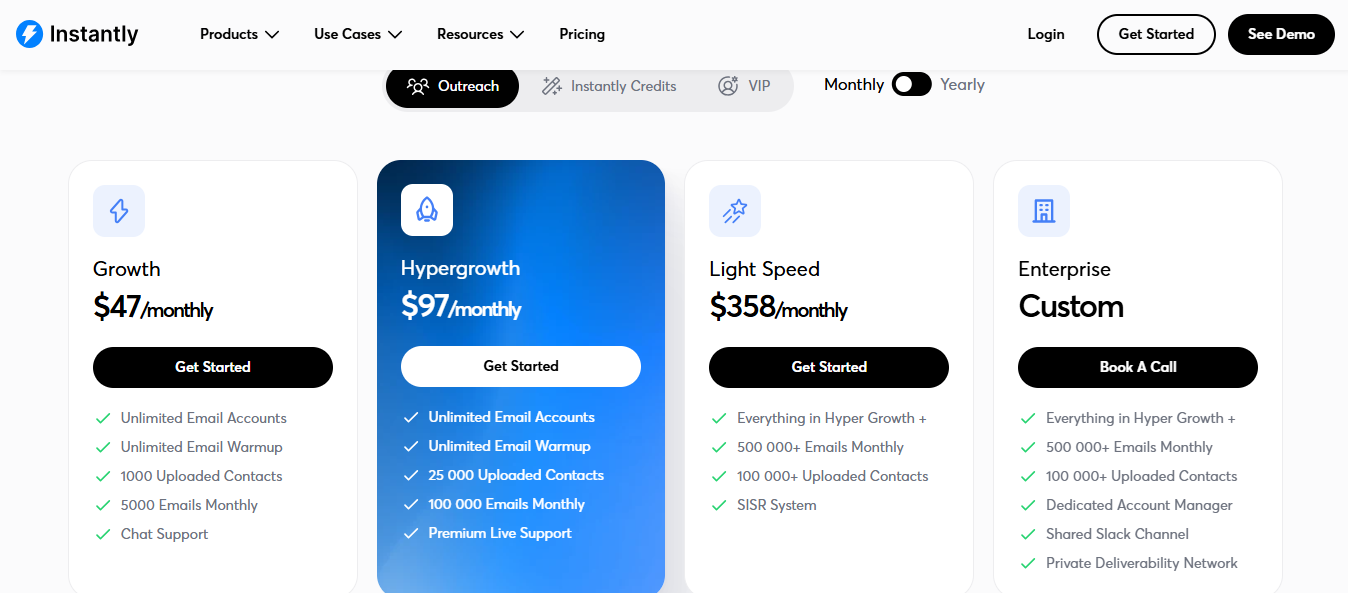
Task: Open the Use Cases dropdown
Action: click(x=356, y=33)
